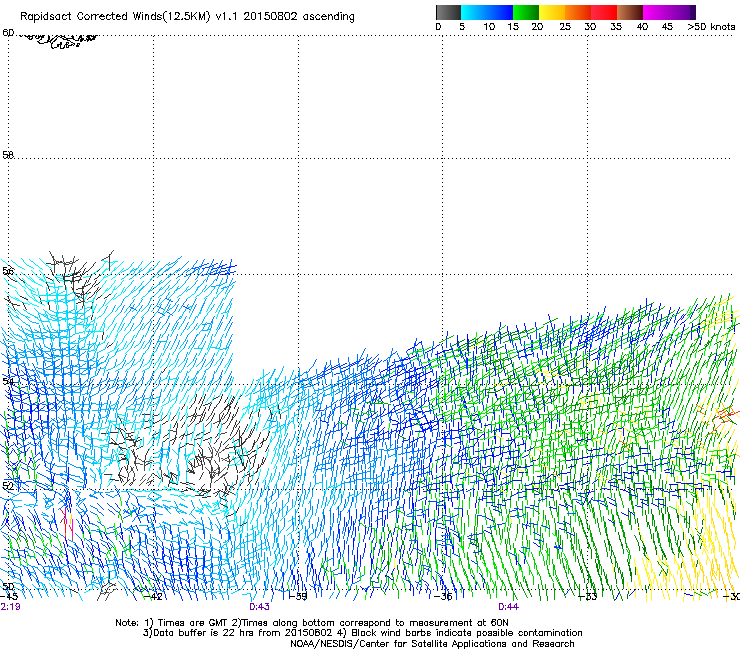Click the longitude label '-42'
Viewport: 740px width, 650px height.
point(155,597)
